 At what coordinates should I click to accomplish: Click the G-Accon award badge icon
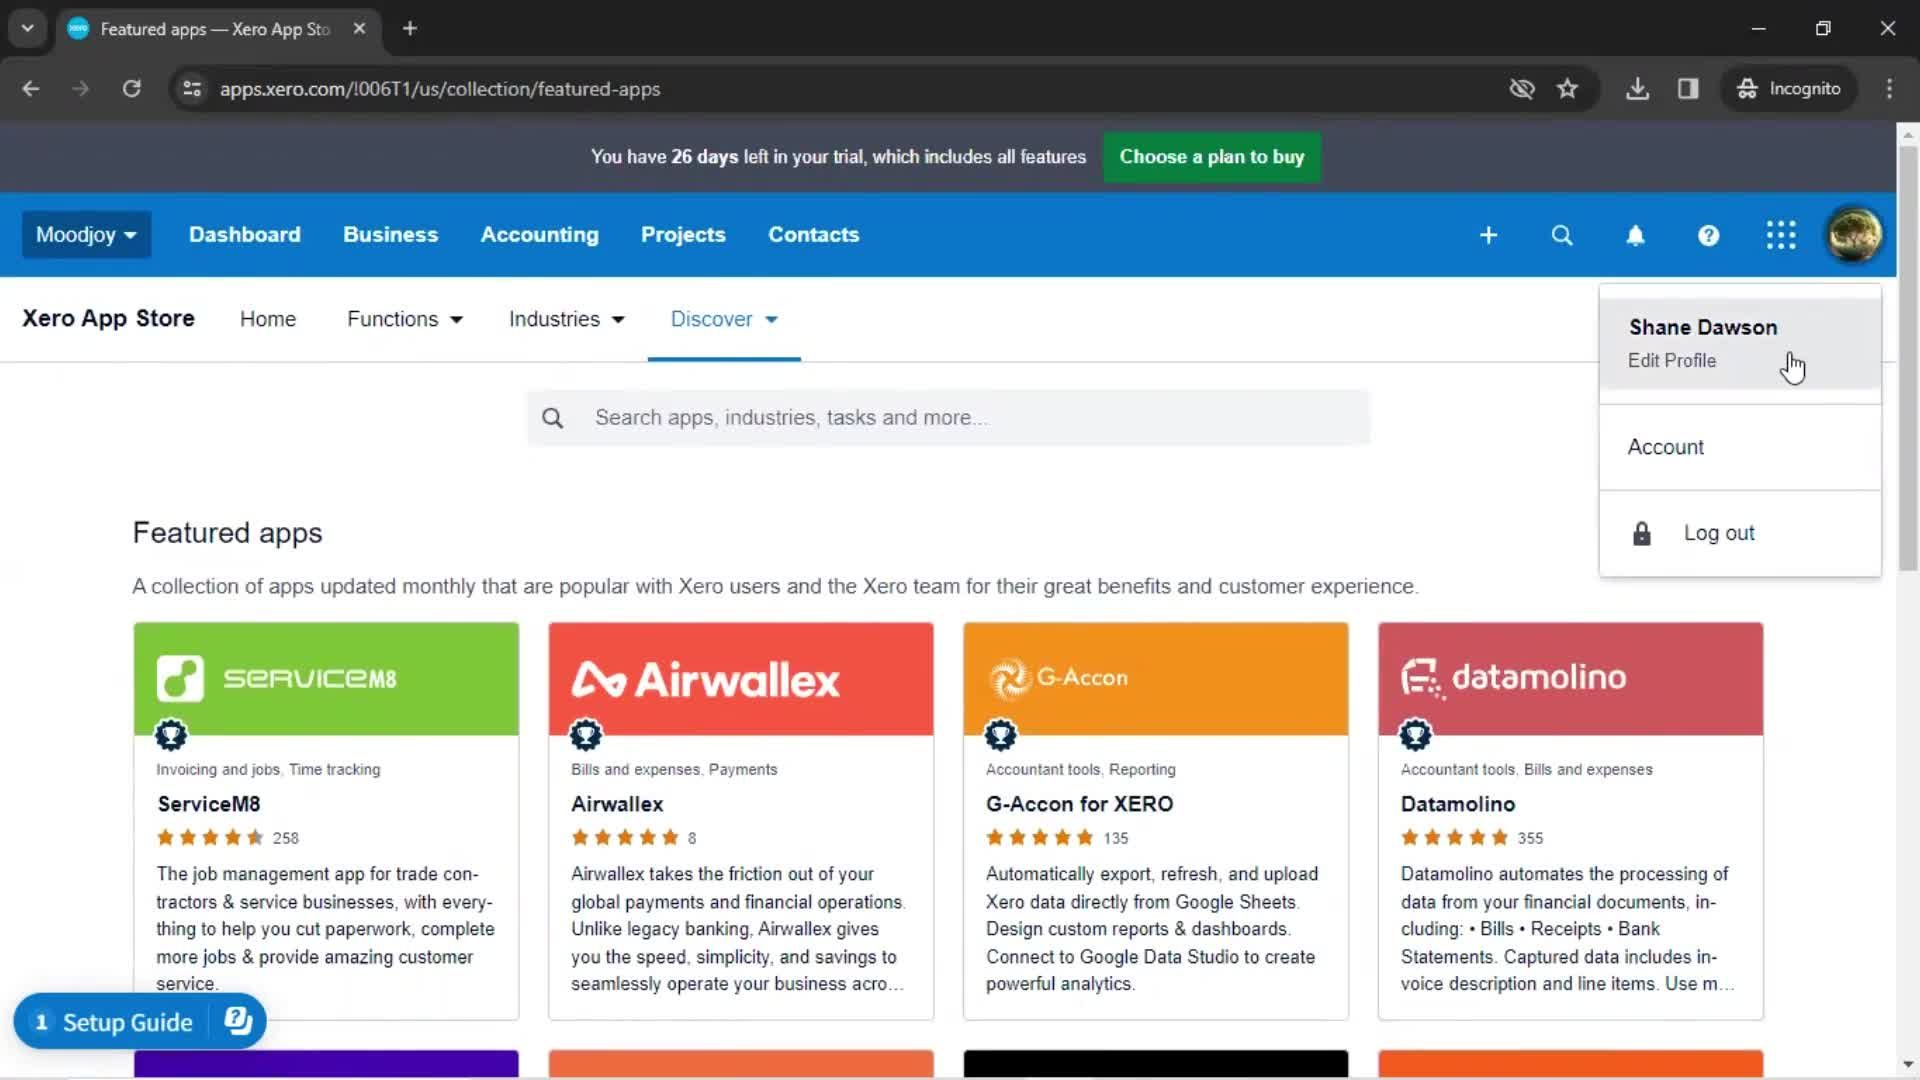1001,735
